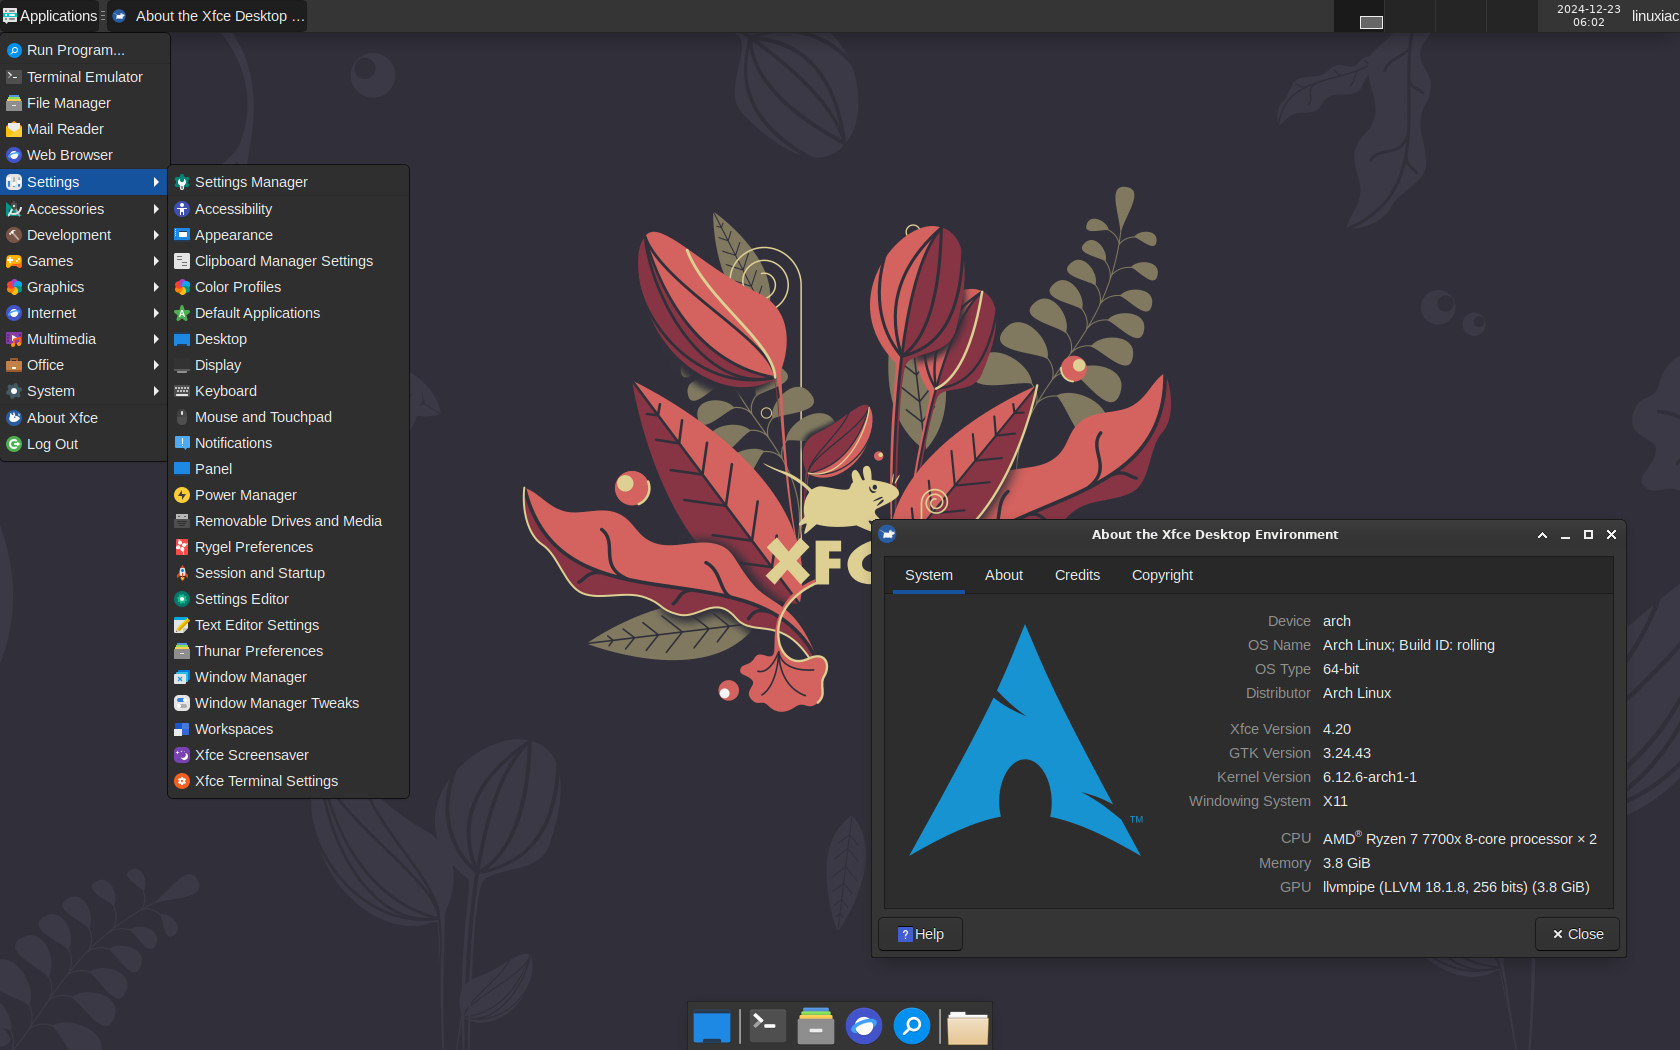1680x1050 pixels.
Task: Click the Window Manager Tweaks icon
Action: (x=182, y=703)
